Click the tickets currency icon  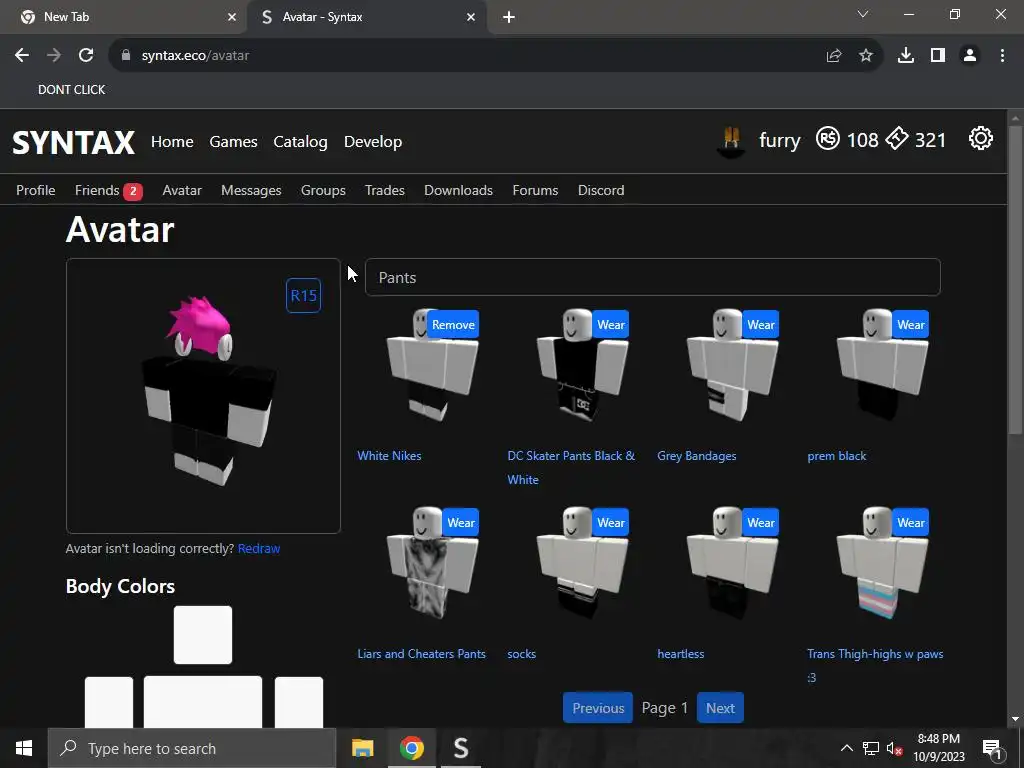(897, 138)
